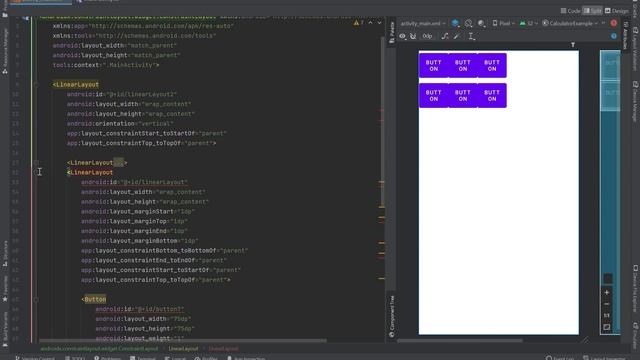This screenshot has width=640, height=360.
Task: Open the Attributes side panel
Action: pyautogui.click(x=625, y=35)
